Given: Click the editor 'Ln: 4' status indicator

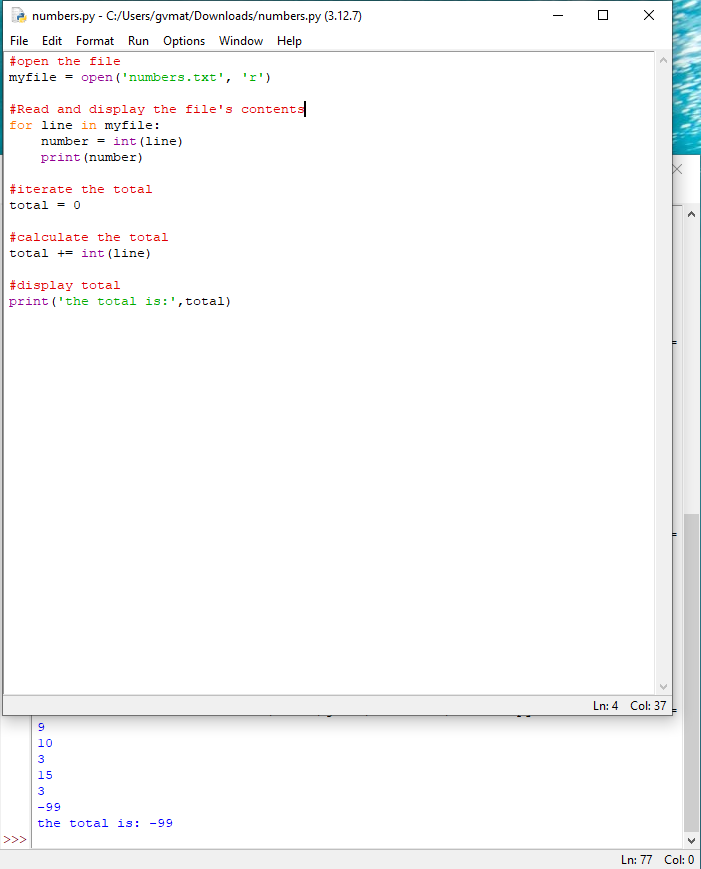Looking at the screenshot, I should pos(605,706).
